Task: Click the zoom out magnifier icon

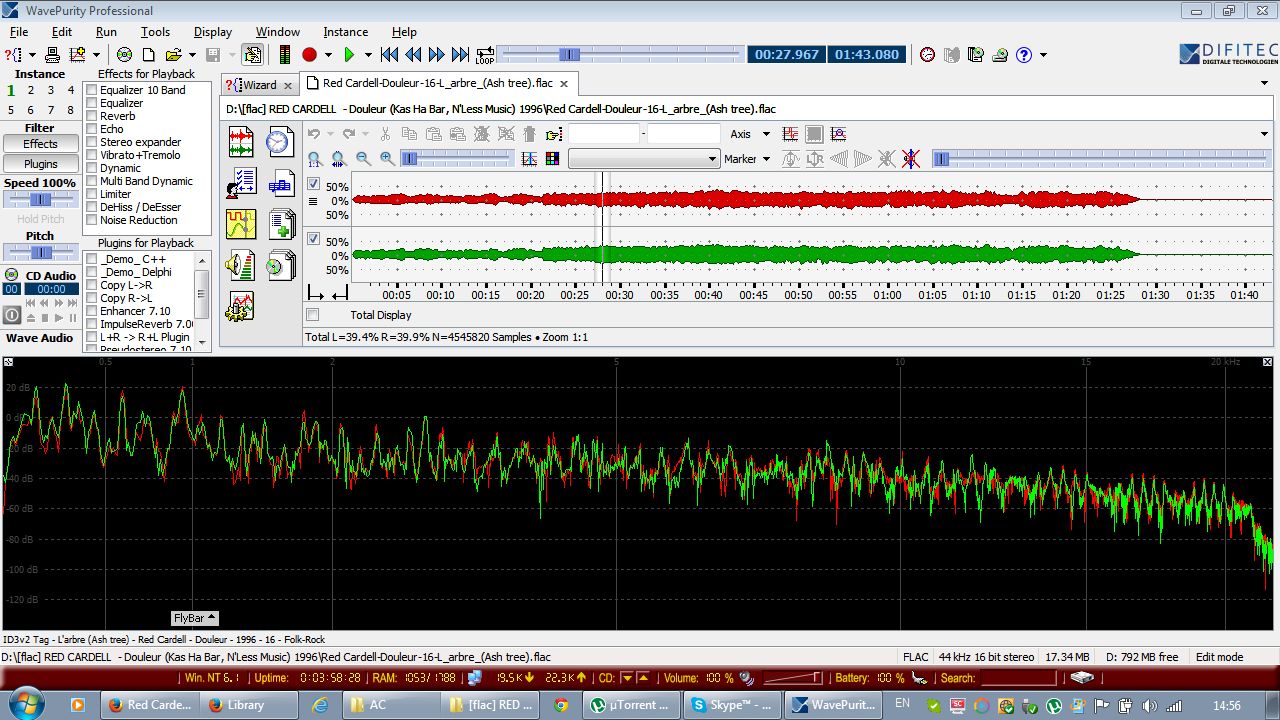Action: [363, 159]
